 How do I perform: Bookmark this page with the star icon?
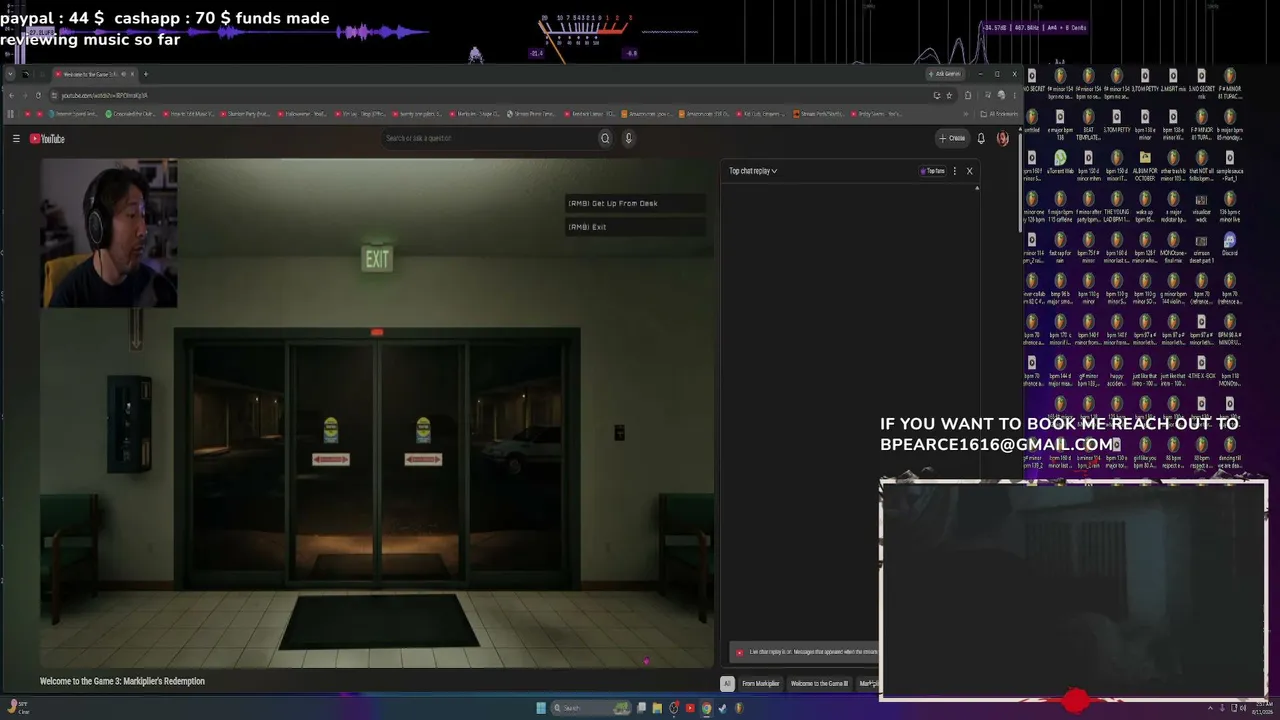click(949, 95)
